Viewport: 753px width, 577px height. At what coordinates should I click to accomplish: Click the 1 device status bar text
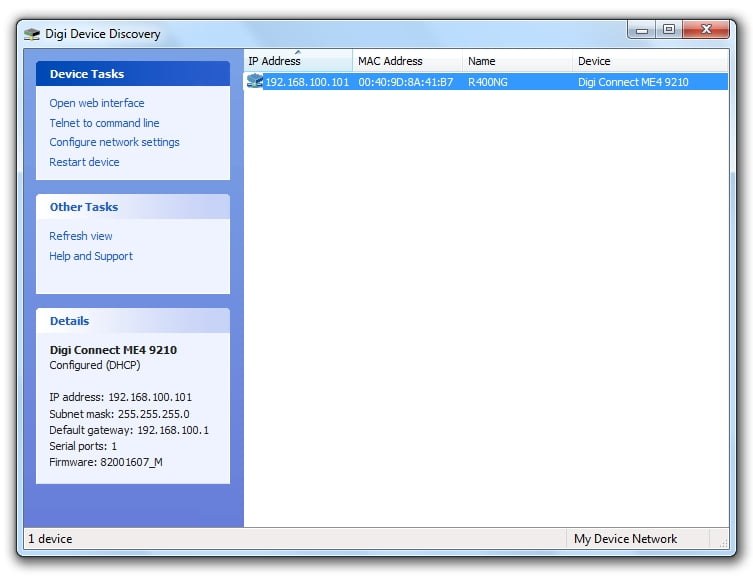pos(50,539)
